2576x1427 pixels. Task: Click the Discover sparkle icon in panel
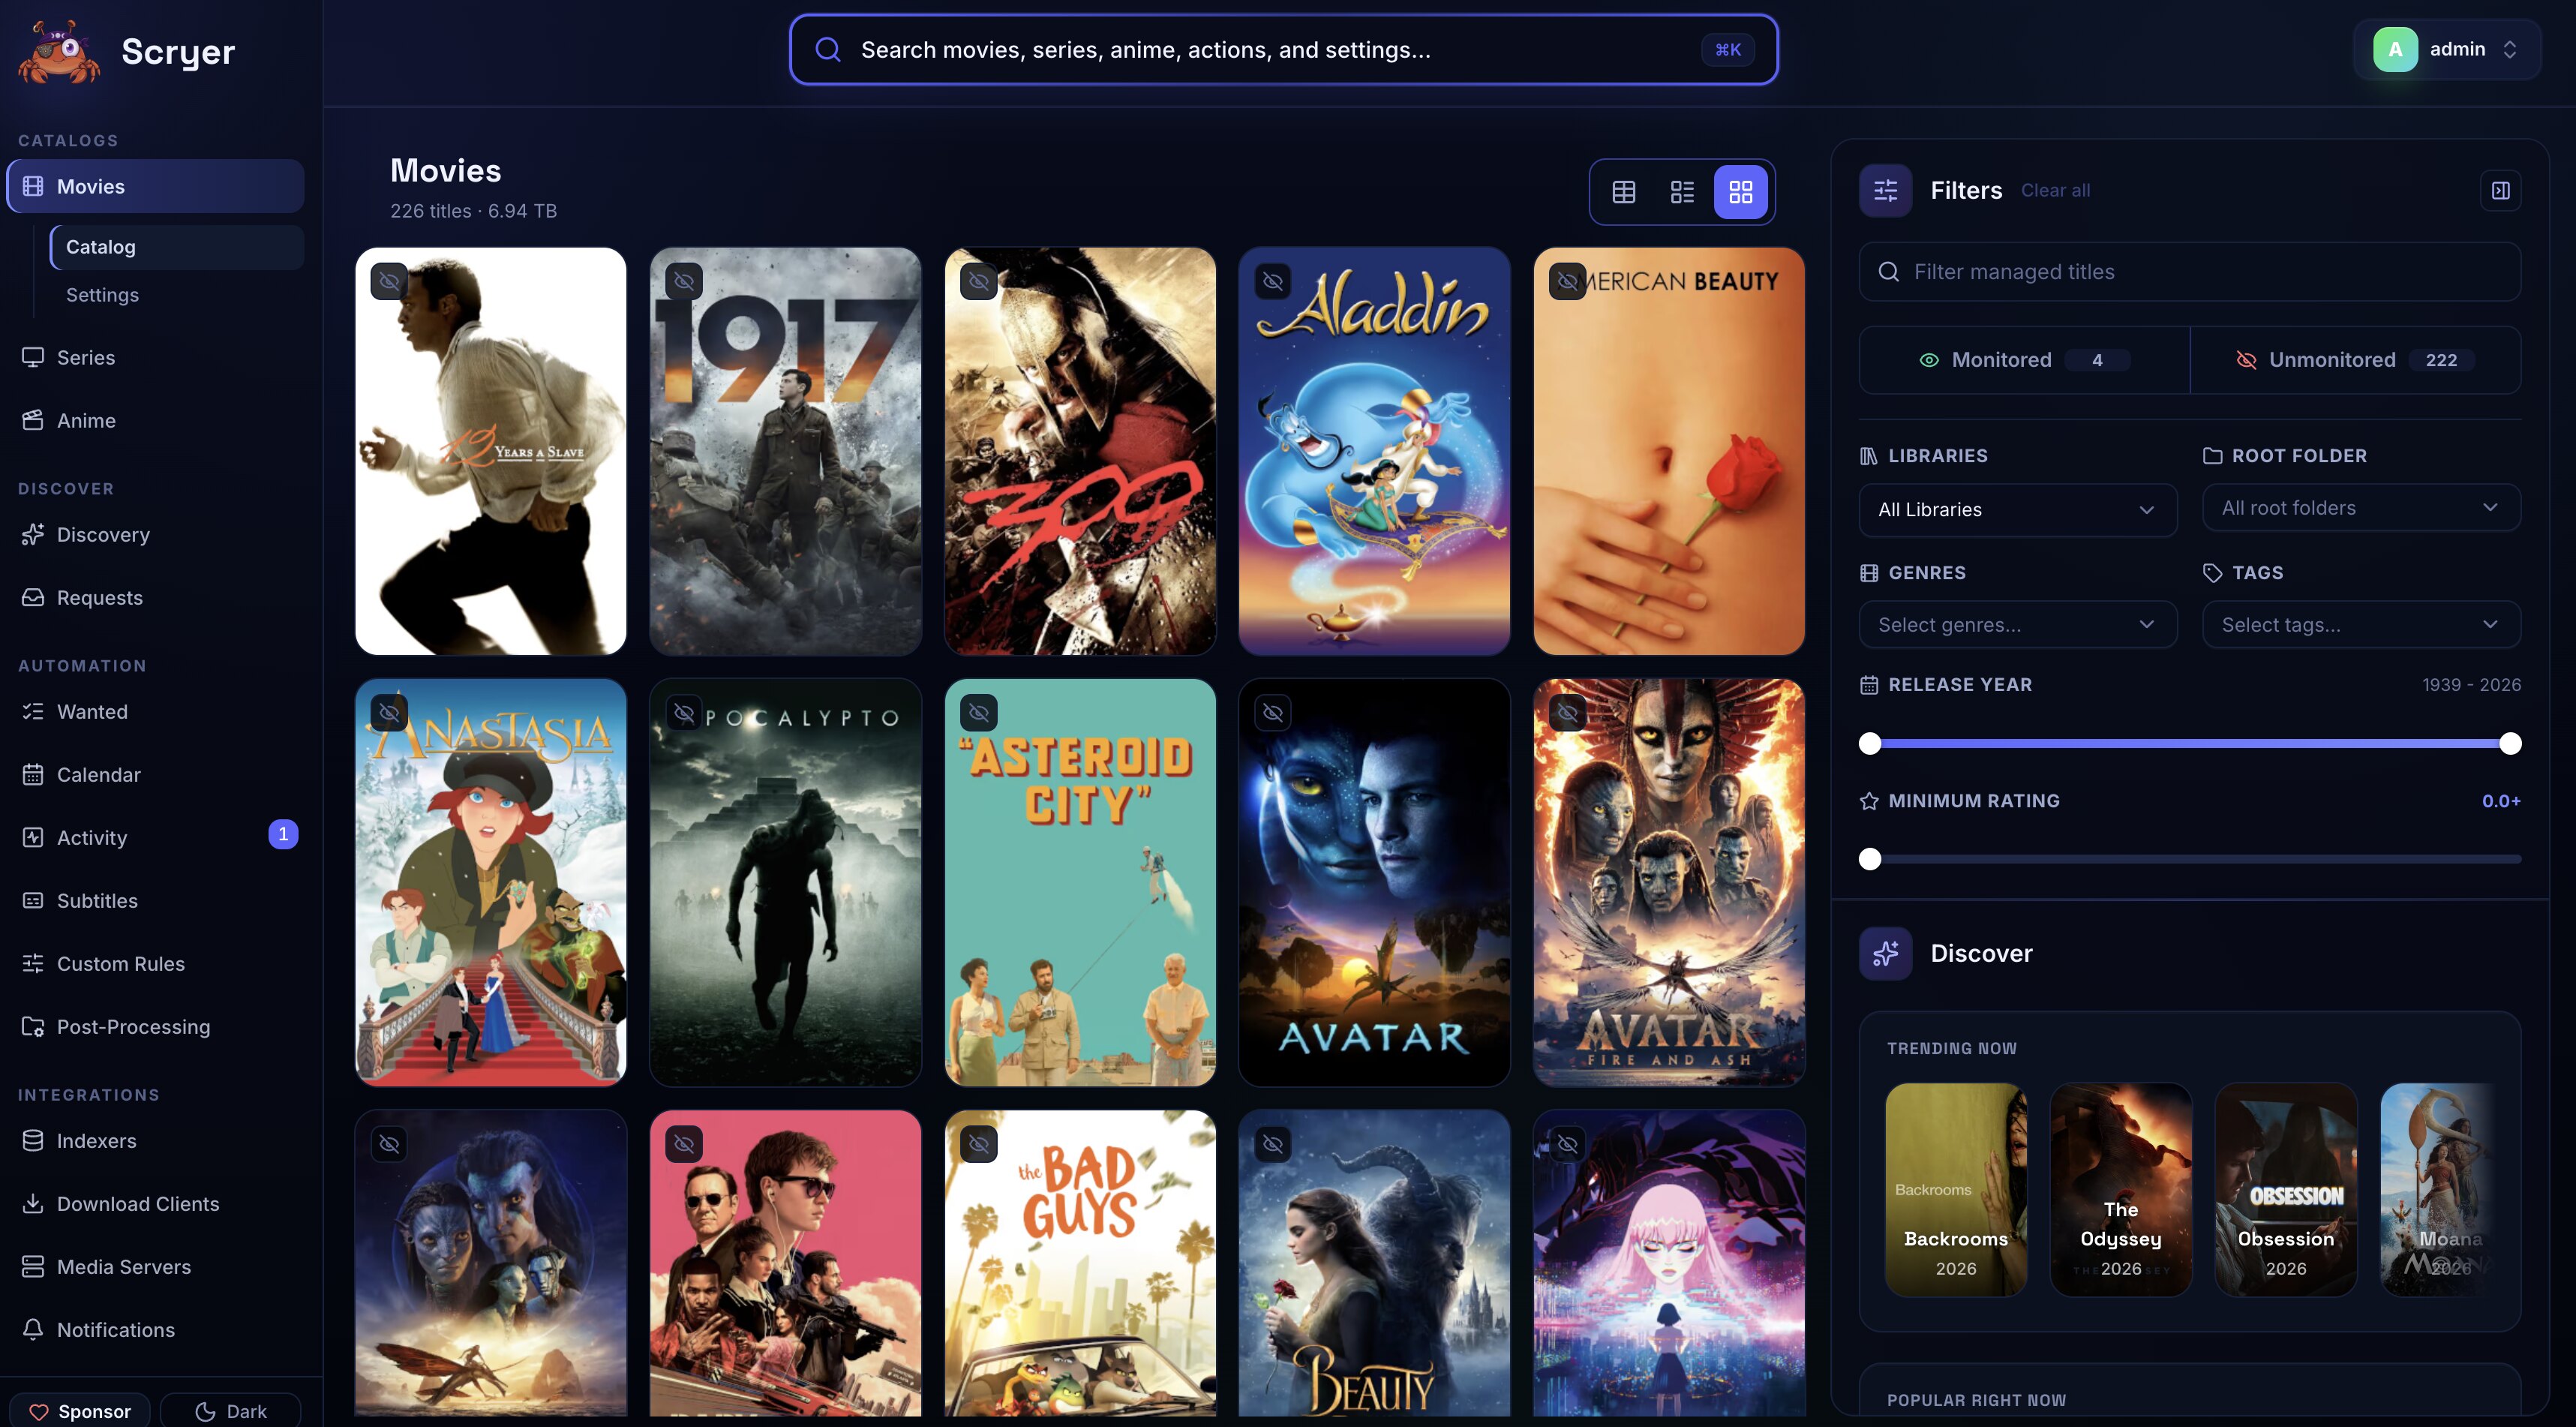pos(1885,953)
